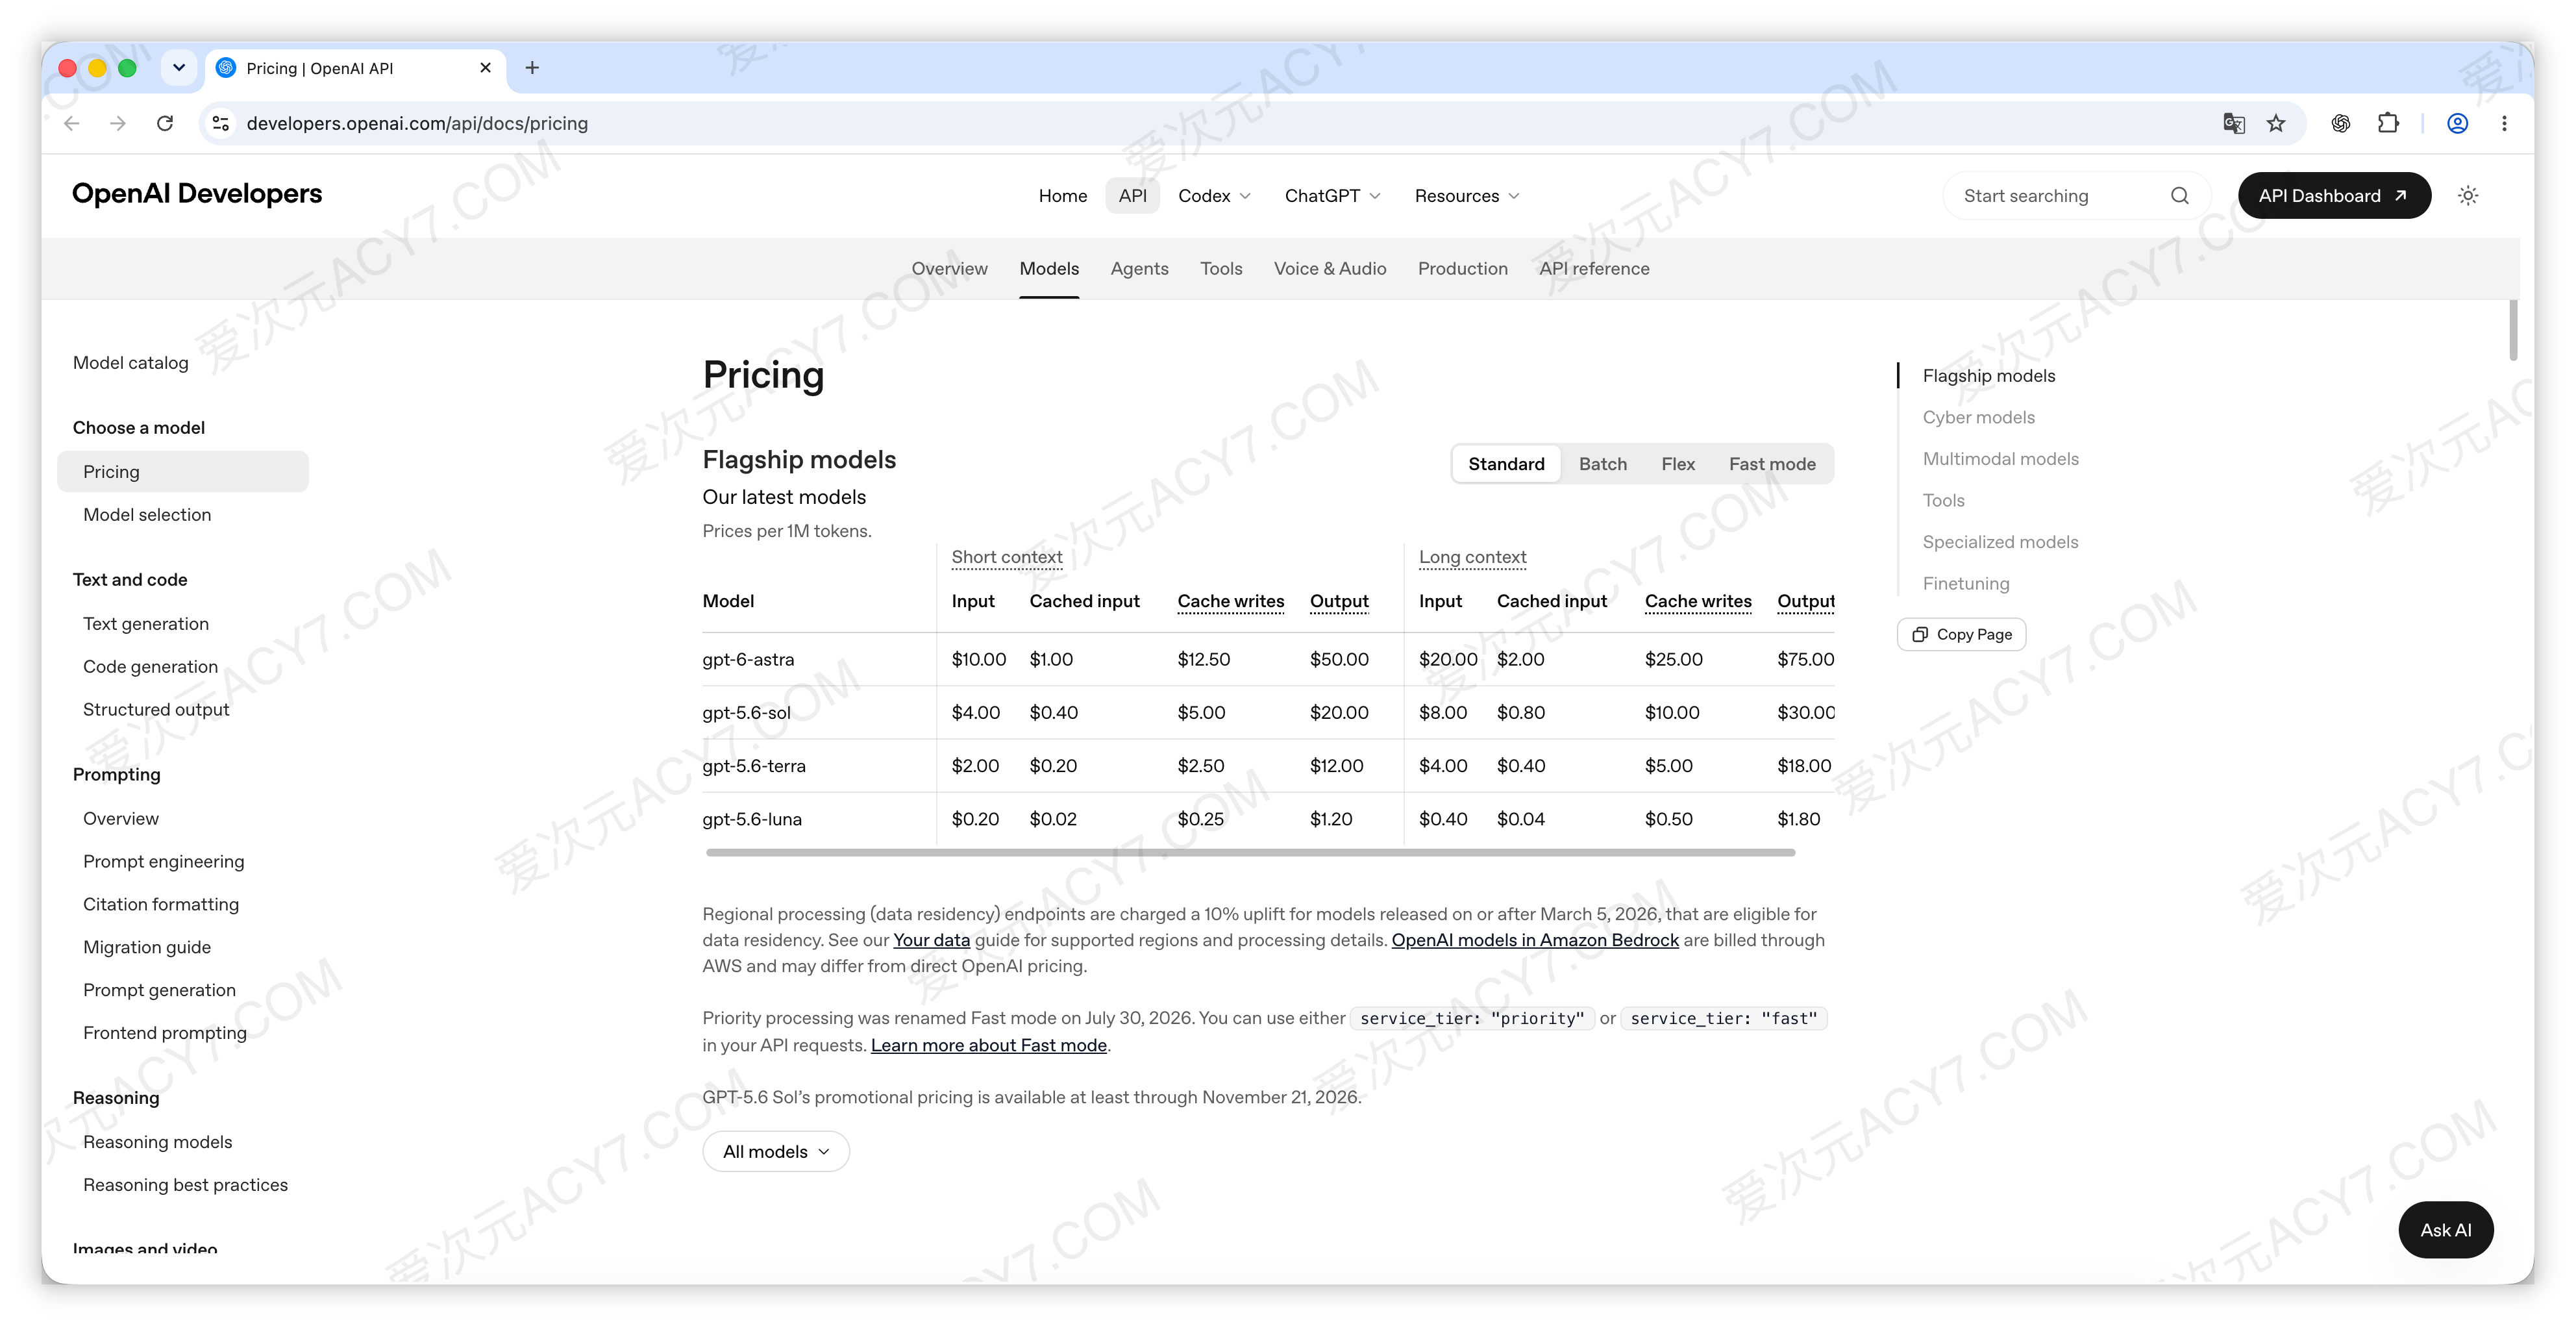Click the Long context column header
Image resolution: width=2576 pixels, height=1326 pixels.
coord(1472,557)
